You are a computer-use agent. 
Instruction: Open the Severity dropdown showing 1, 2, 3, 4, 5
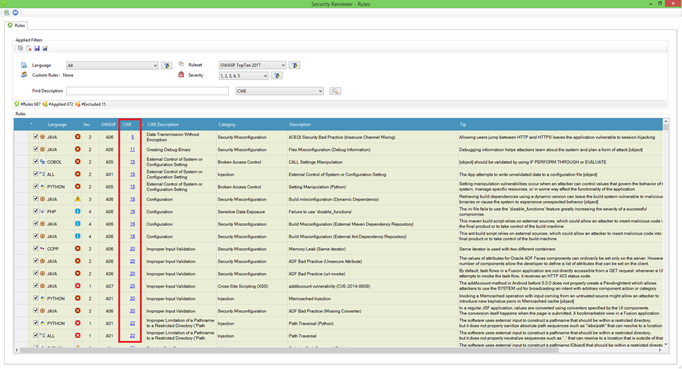(244, 76)
